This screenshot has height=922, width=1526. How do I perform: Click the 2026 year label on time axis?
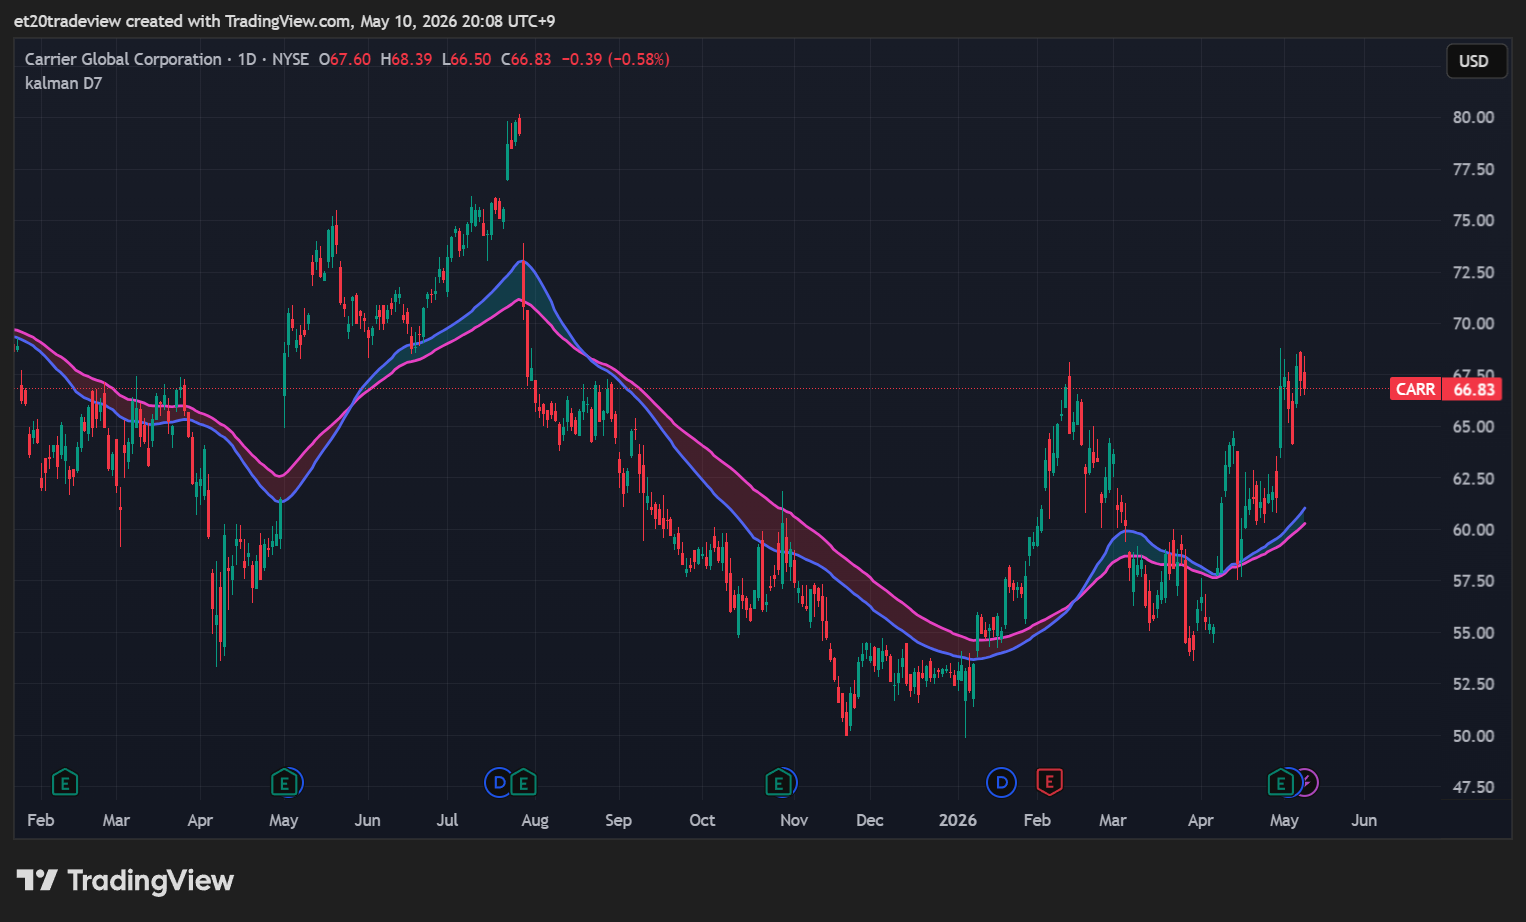(x=957, y=820)
